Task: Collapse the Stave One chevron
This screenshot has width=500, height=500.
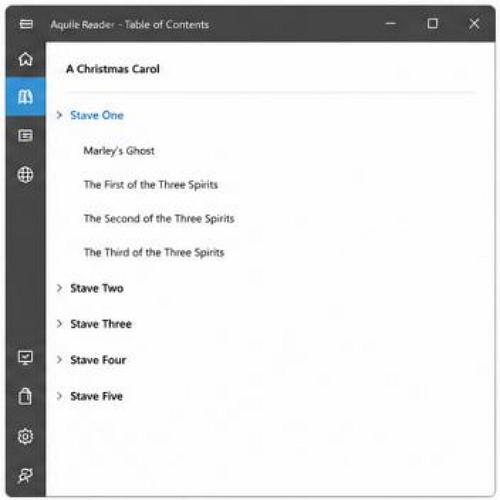Action: (59, 115)
